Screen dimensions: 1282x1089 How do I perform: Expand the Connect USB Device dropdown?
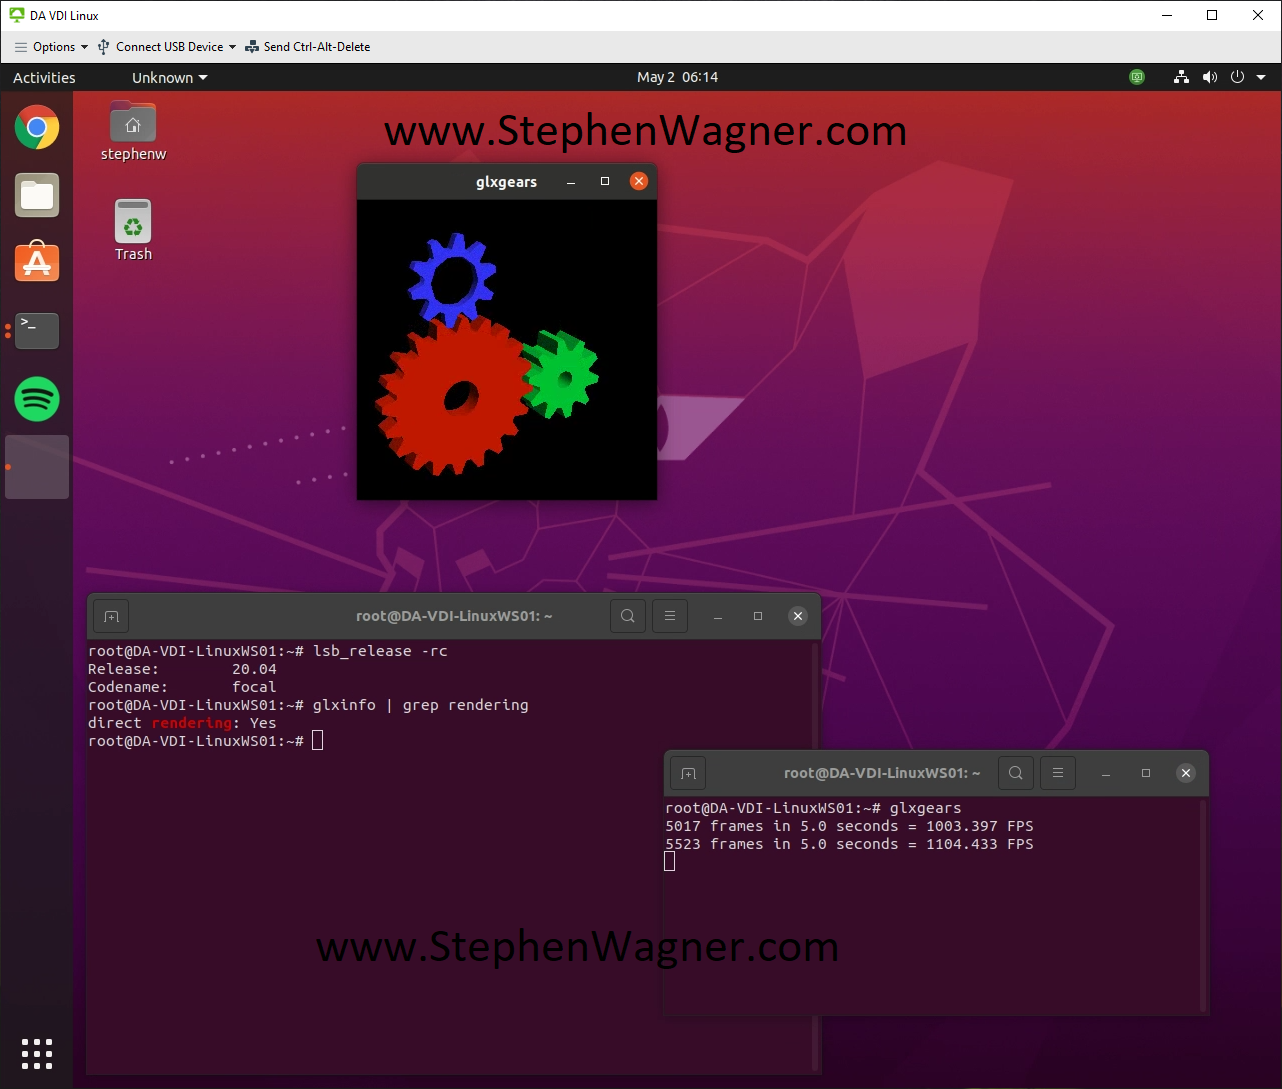click(232, 46)
